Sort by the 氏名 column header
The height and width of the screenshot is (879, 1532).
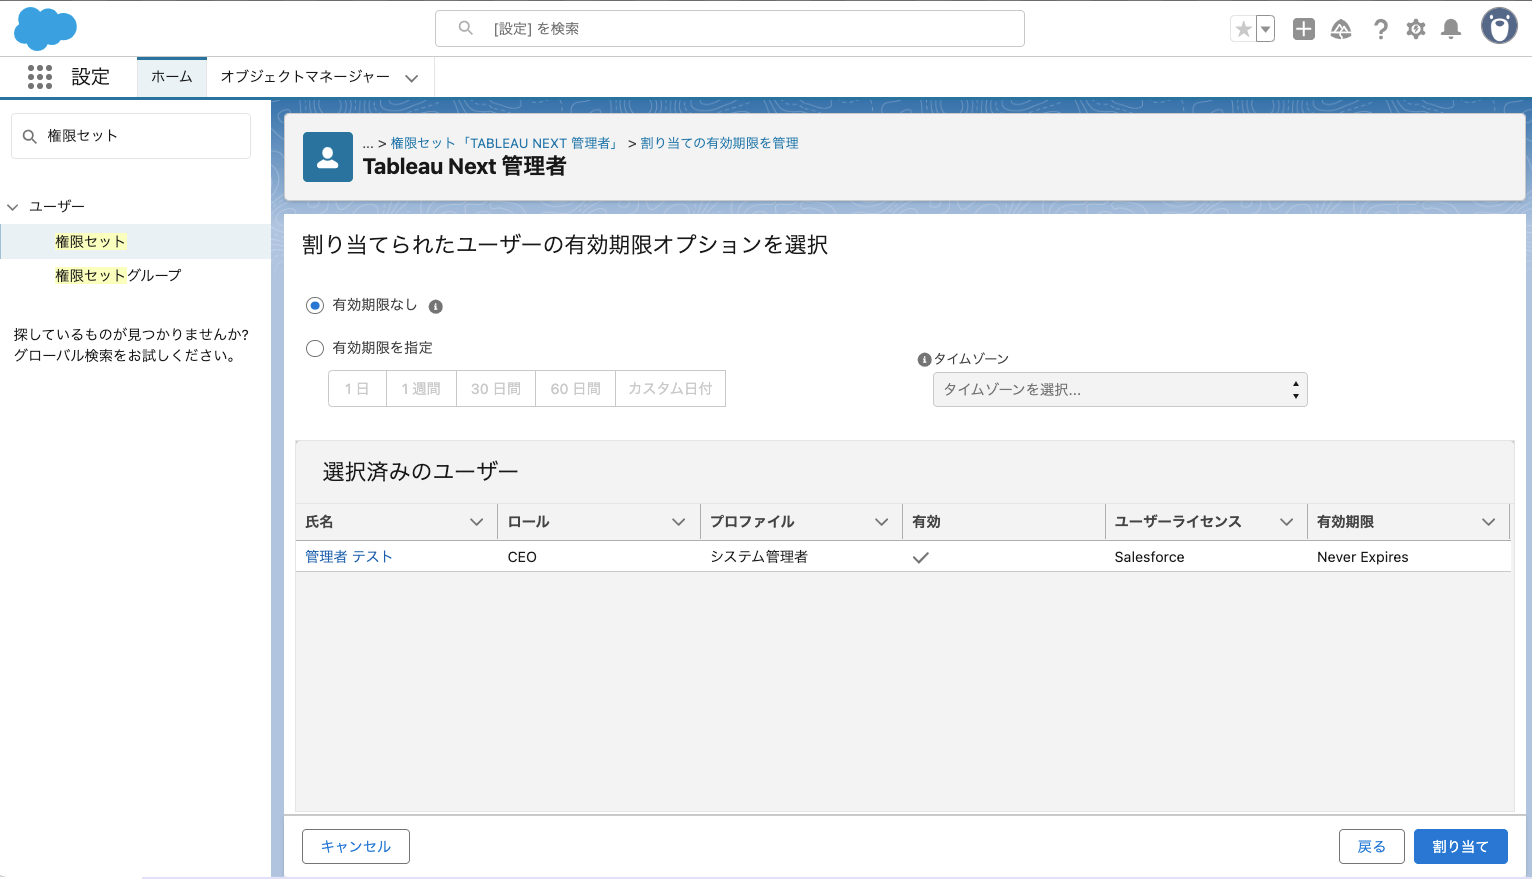319,522
